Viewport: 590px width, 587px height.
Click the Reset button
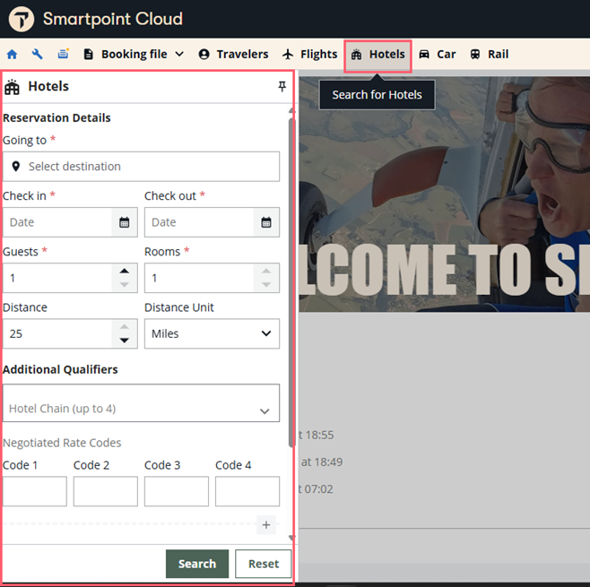(x=263, y=564)
